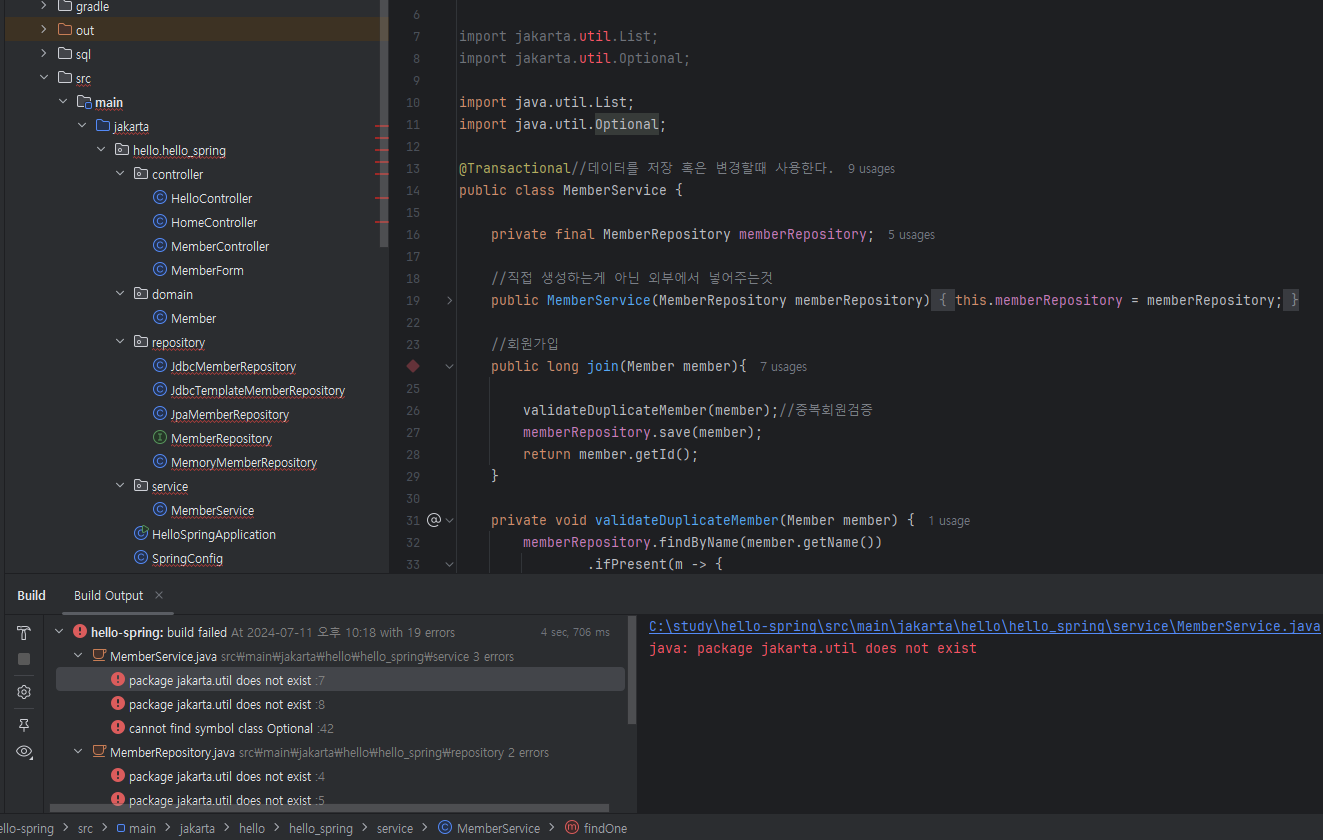This screenshot has height=840, width=1323.
Task: Click the domain package icon
Action: (141, 294)
